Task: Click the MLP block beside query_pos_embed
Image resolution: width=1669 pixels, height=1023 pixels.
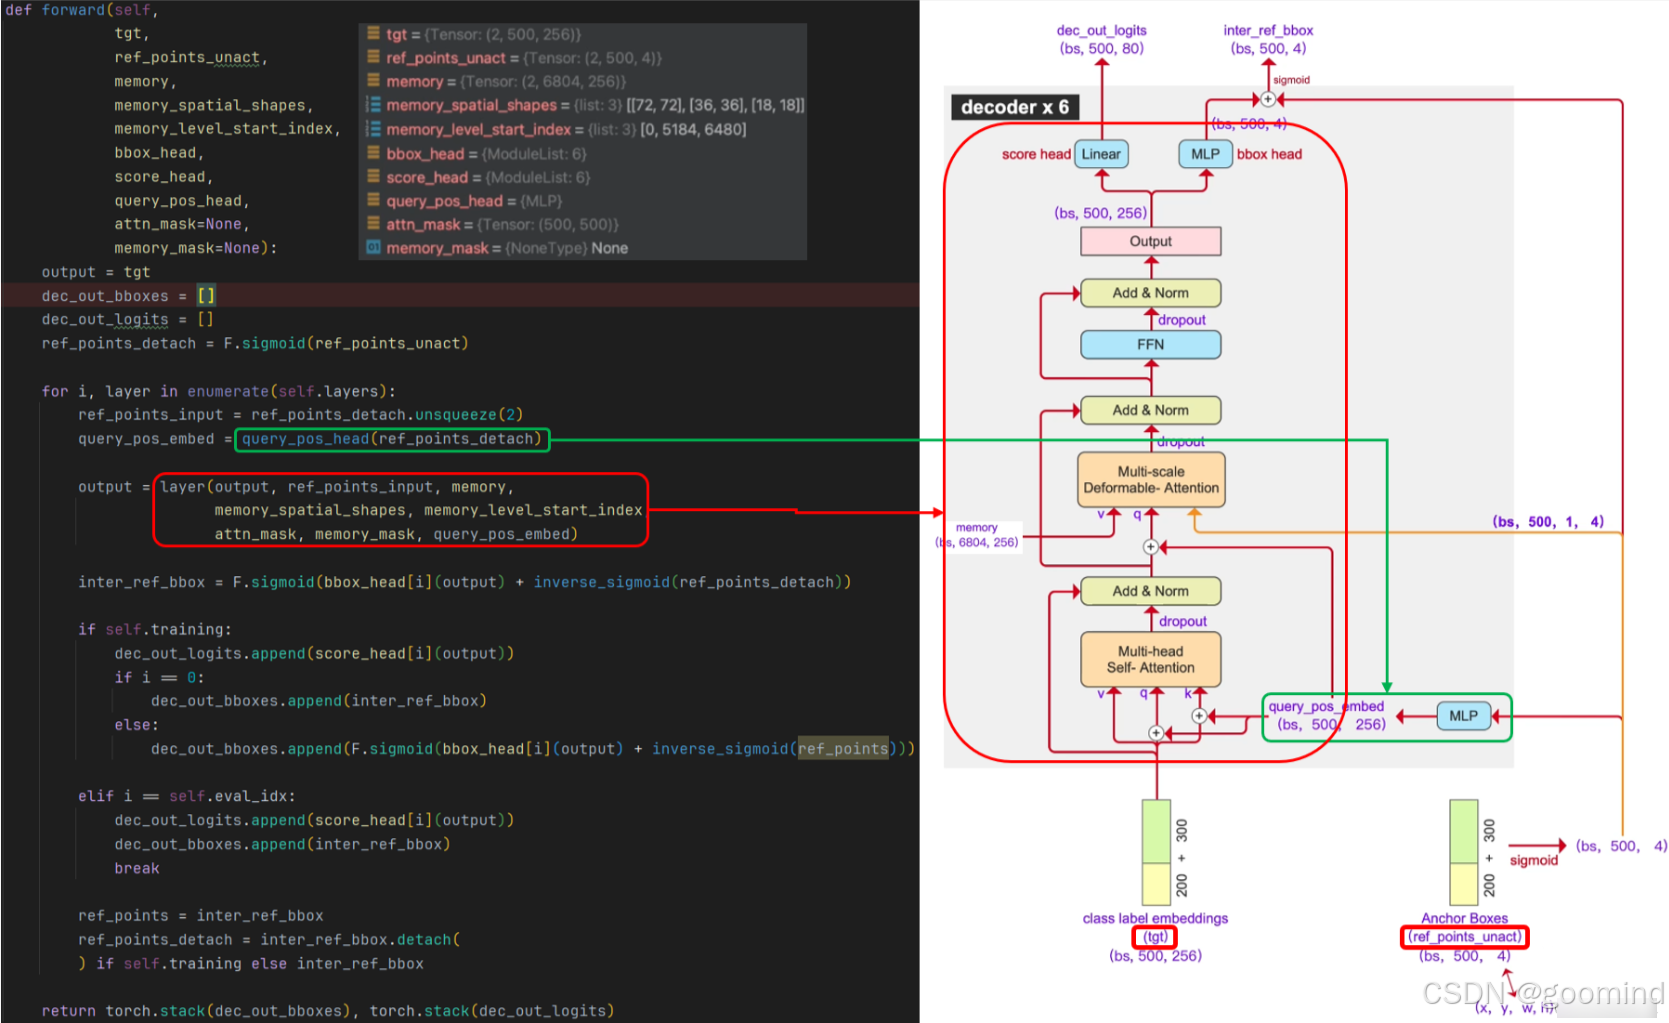Action: 1463,716
